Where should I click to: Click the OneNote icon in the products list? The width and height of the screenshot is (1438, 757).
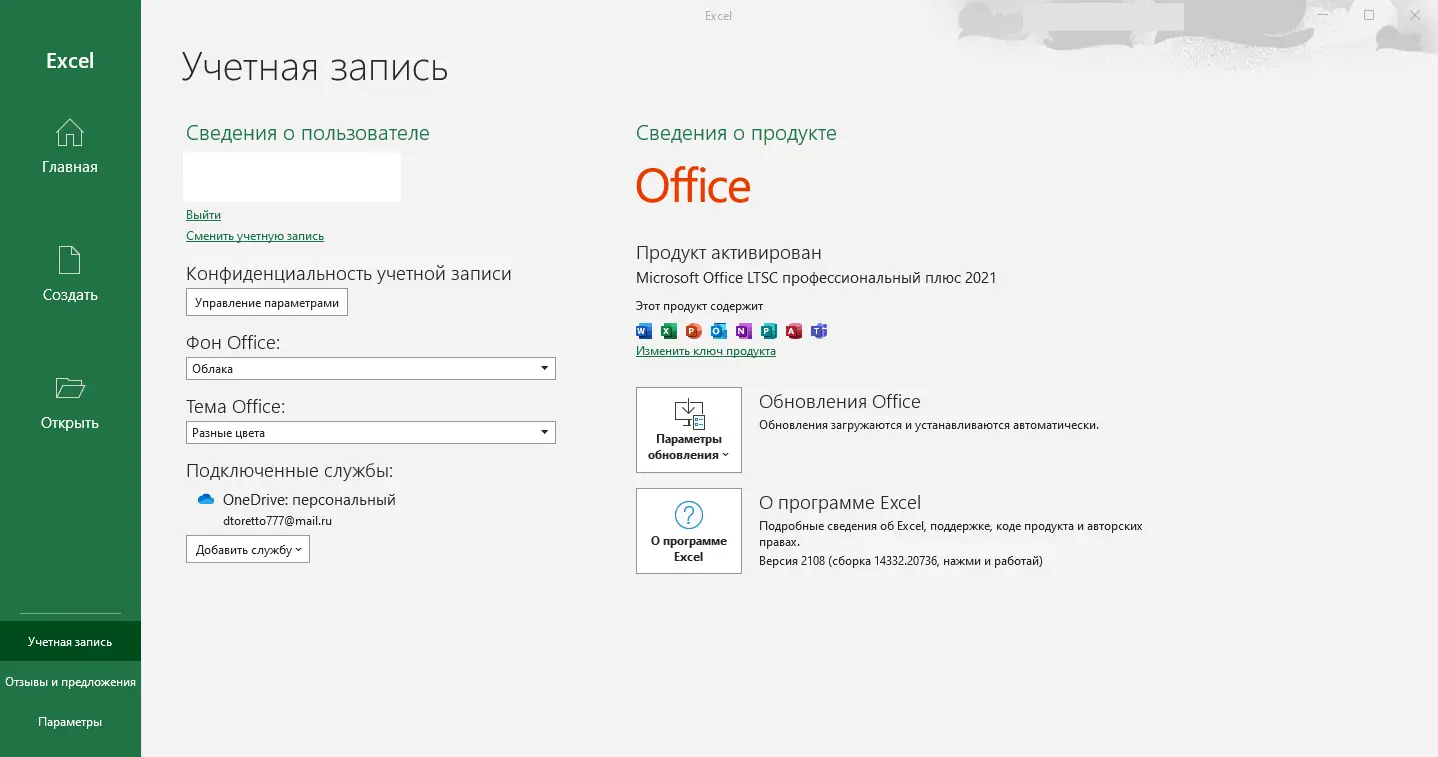coord(743,331)
